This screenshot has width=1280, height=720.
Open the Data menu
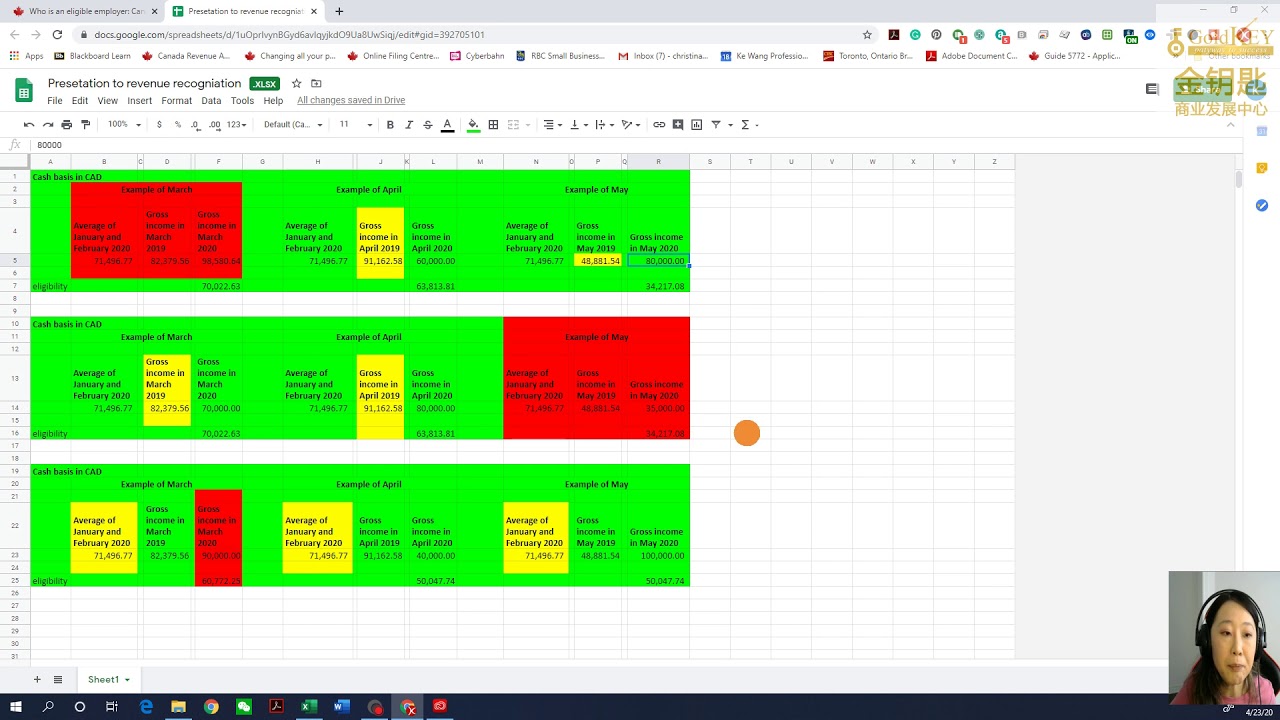pos(211,101)
